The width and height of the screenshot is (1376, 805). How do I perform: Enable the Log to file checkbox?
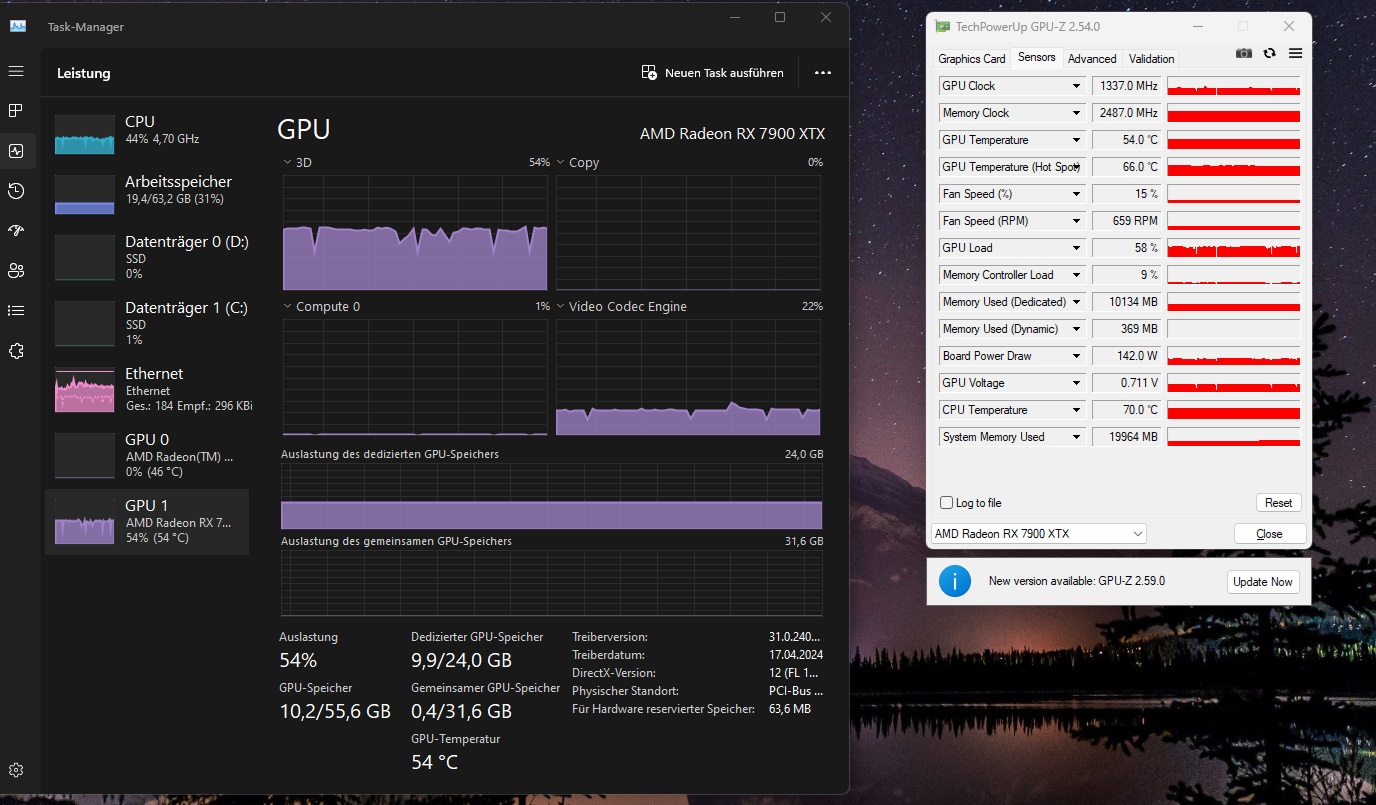[x=947, y=503]
